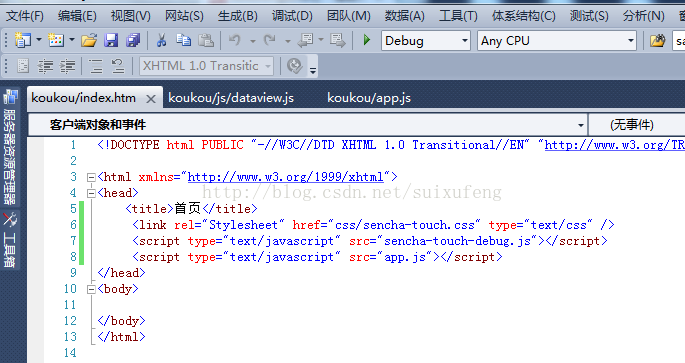Open the Undo history dropdown arrow
This screenshot has width=685, height=363.
click(x=253, y=41)
